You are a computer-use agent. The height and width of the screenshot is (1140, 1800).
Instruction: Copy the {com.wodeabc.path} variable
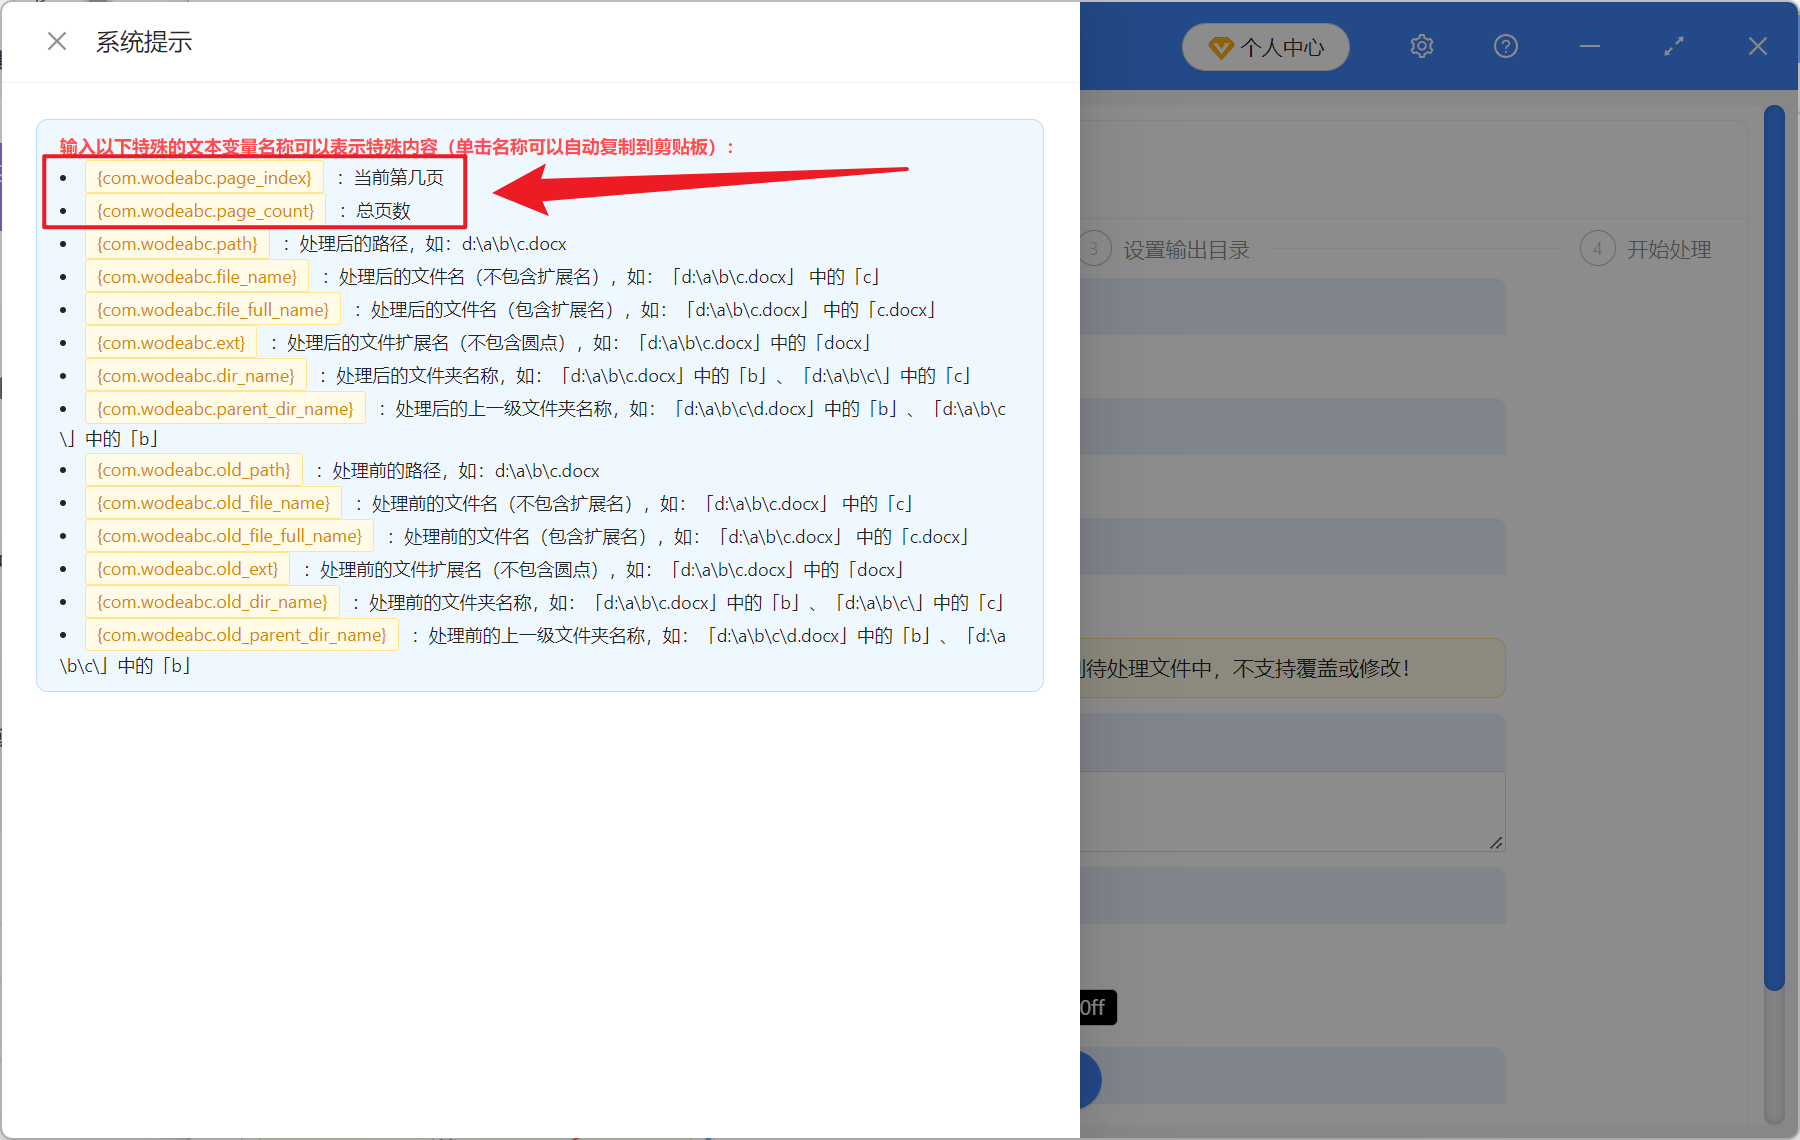[x=177, y=243]
